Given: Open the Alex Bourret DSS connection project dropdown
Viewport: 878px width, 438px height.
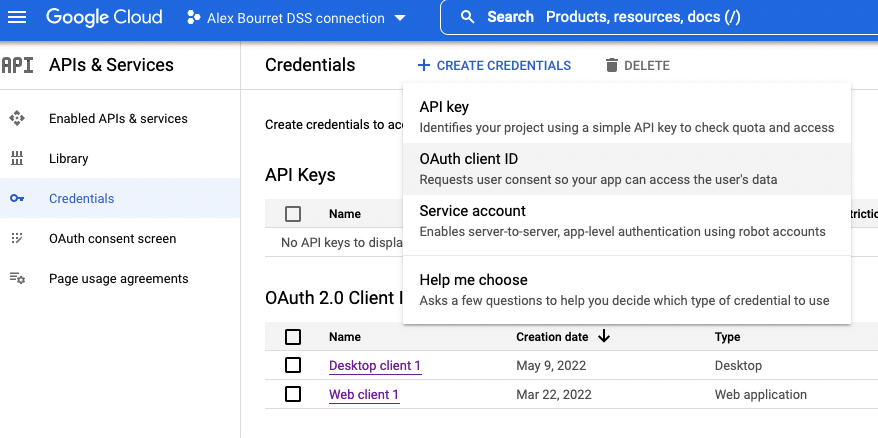Looking at the screenshot, I should click(x=296, y=18).
